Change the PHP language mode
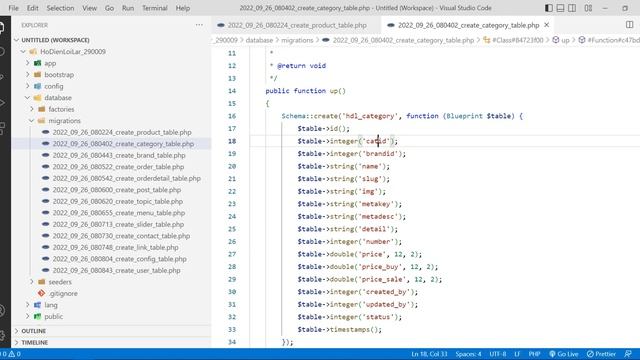 click(534, 354)
